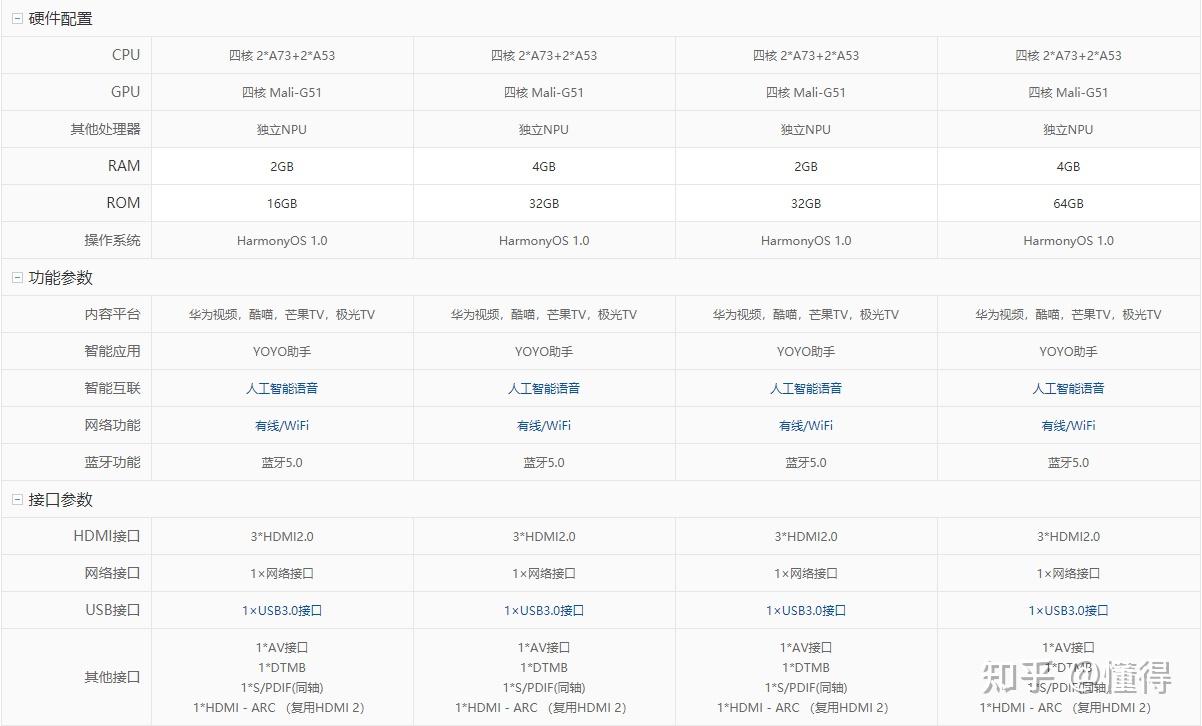Click the minus icon before 接口参数

(x=16, y=499)
